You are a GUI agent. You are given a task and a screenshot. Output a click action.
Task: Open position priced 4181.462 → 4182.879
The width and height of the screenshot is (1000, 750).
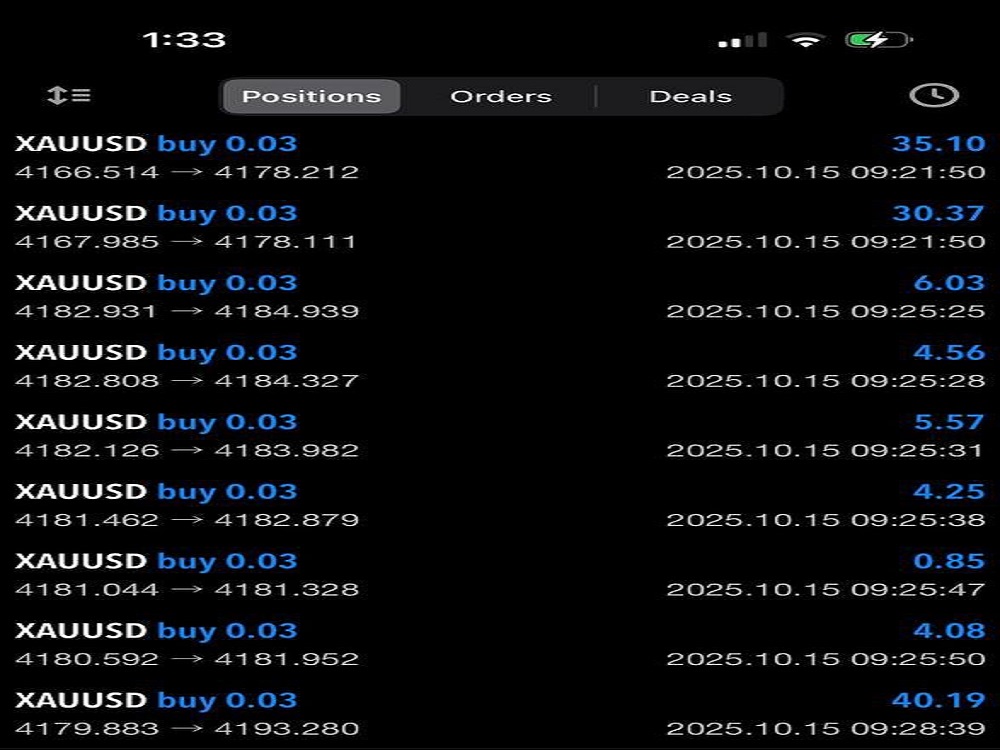[x=188, y=520]
